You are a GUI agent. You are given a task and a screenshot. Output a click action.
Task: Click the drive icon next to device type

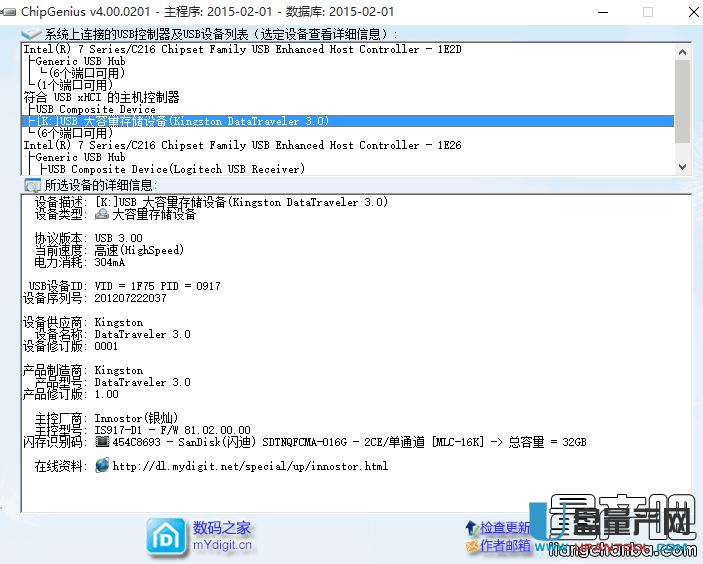pyautogui.click(x=102, y=214)
